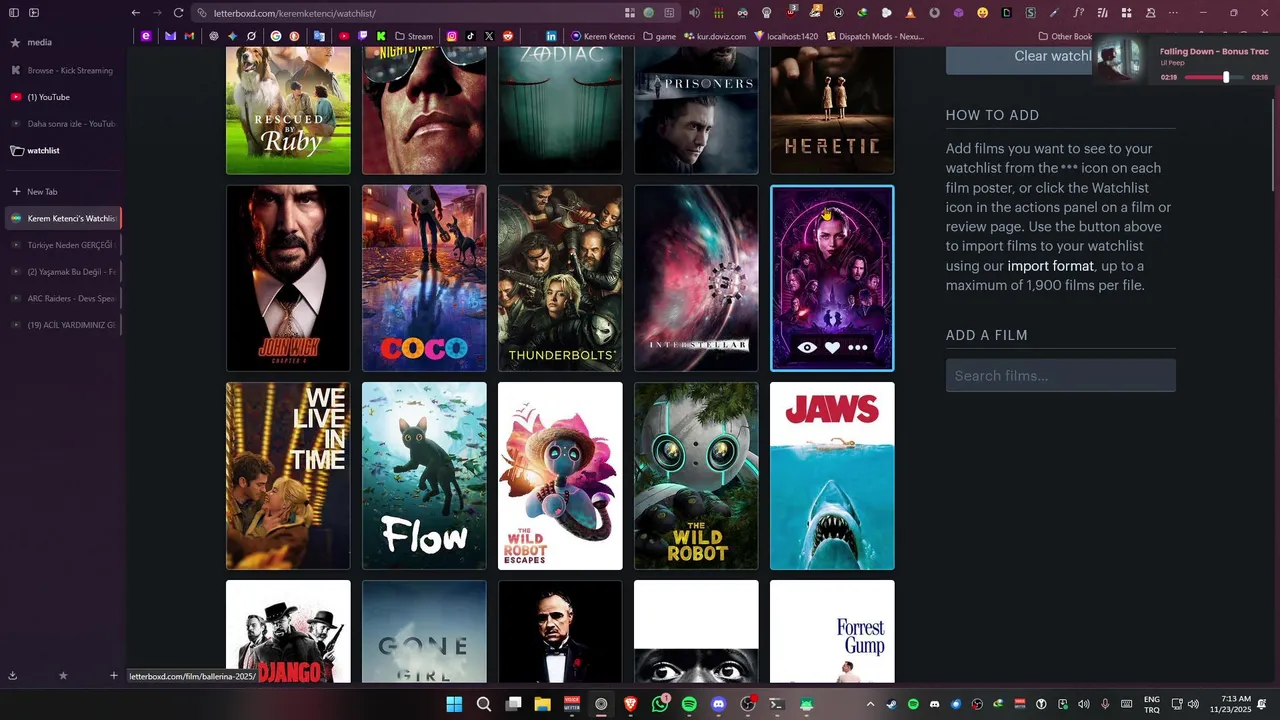Viewport: 1280px width, 720px height.
Task: Mark Ballerina as watched with the eye icon
Action: click(807, 347)
